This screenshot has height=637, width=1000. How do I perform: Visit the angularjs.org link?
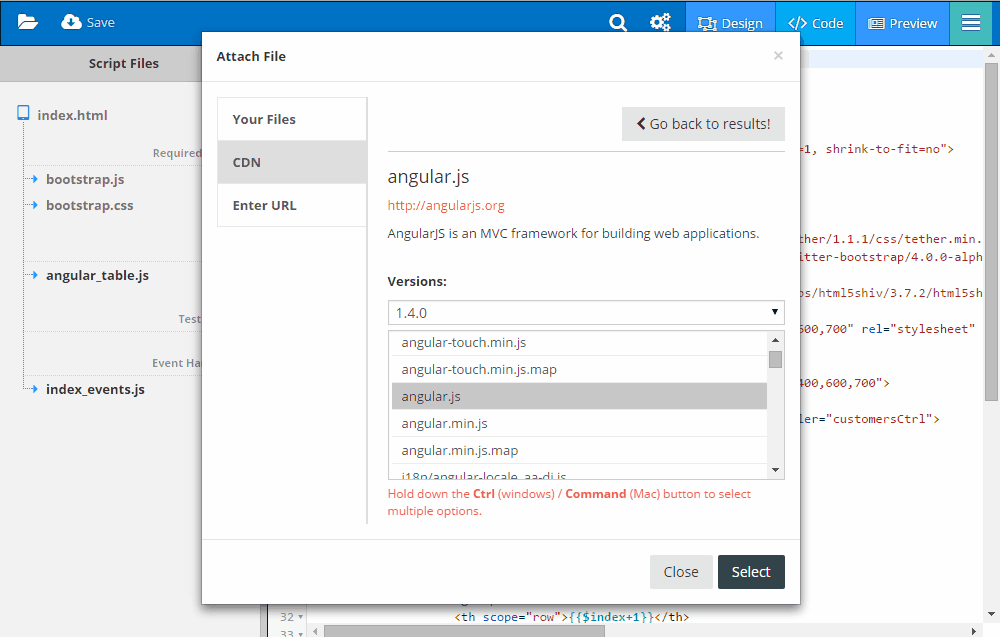click(x=446, y=205)
